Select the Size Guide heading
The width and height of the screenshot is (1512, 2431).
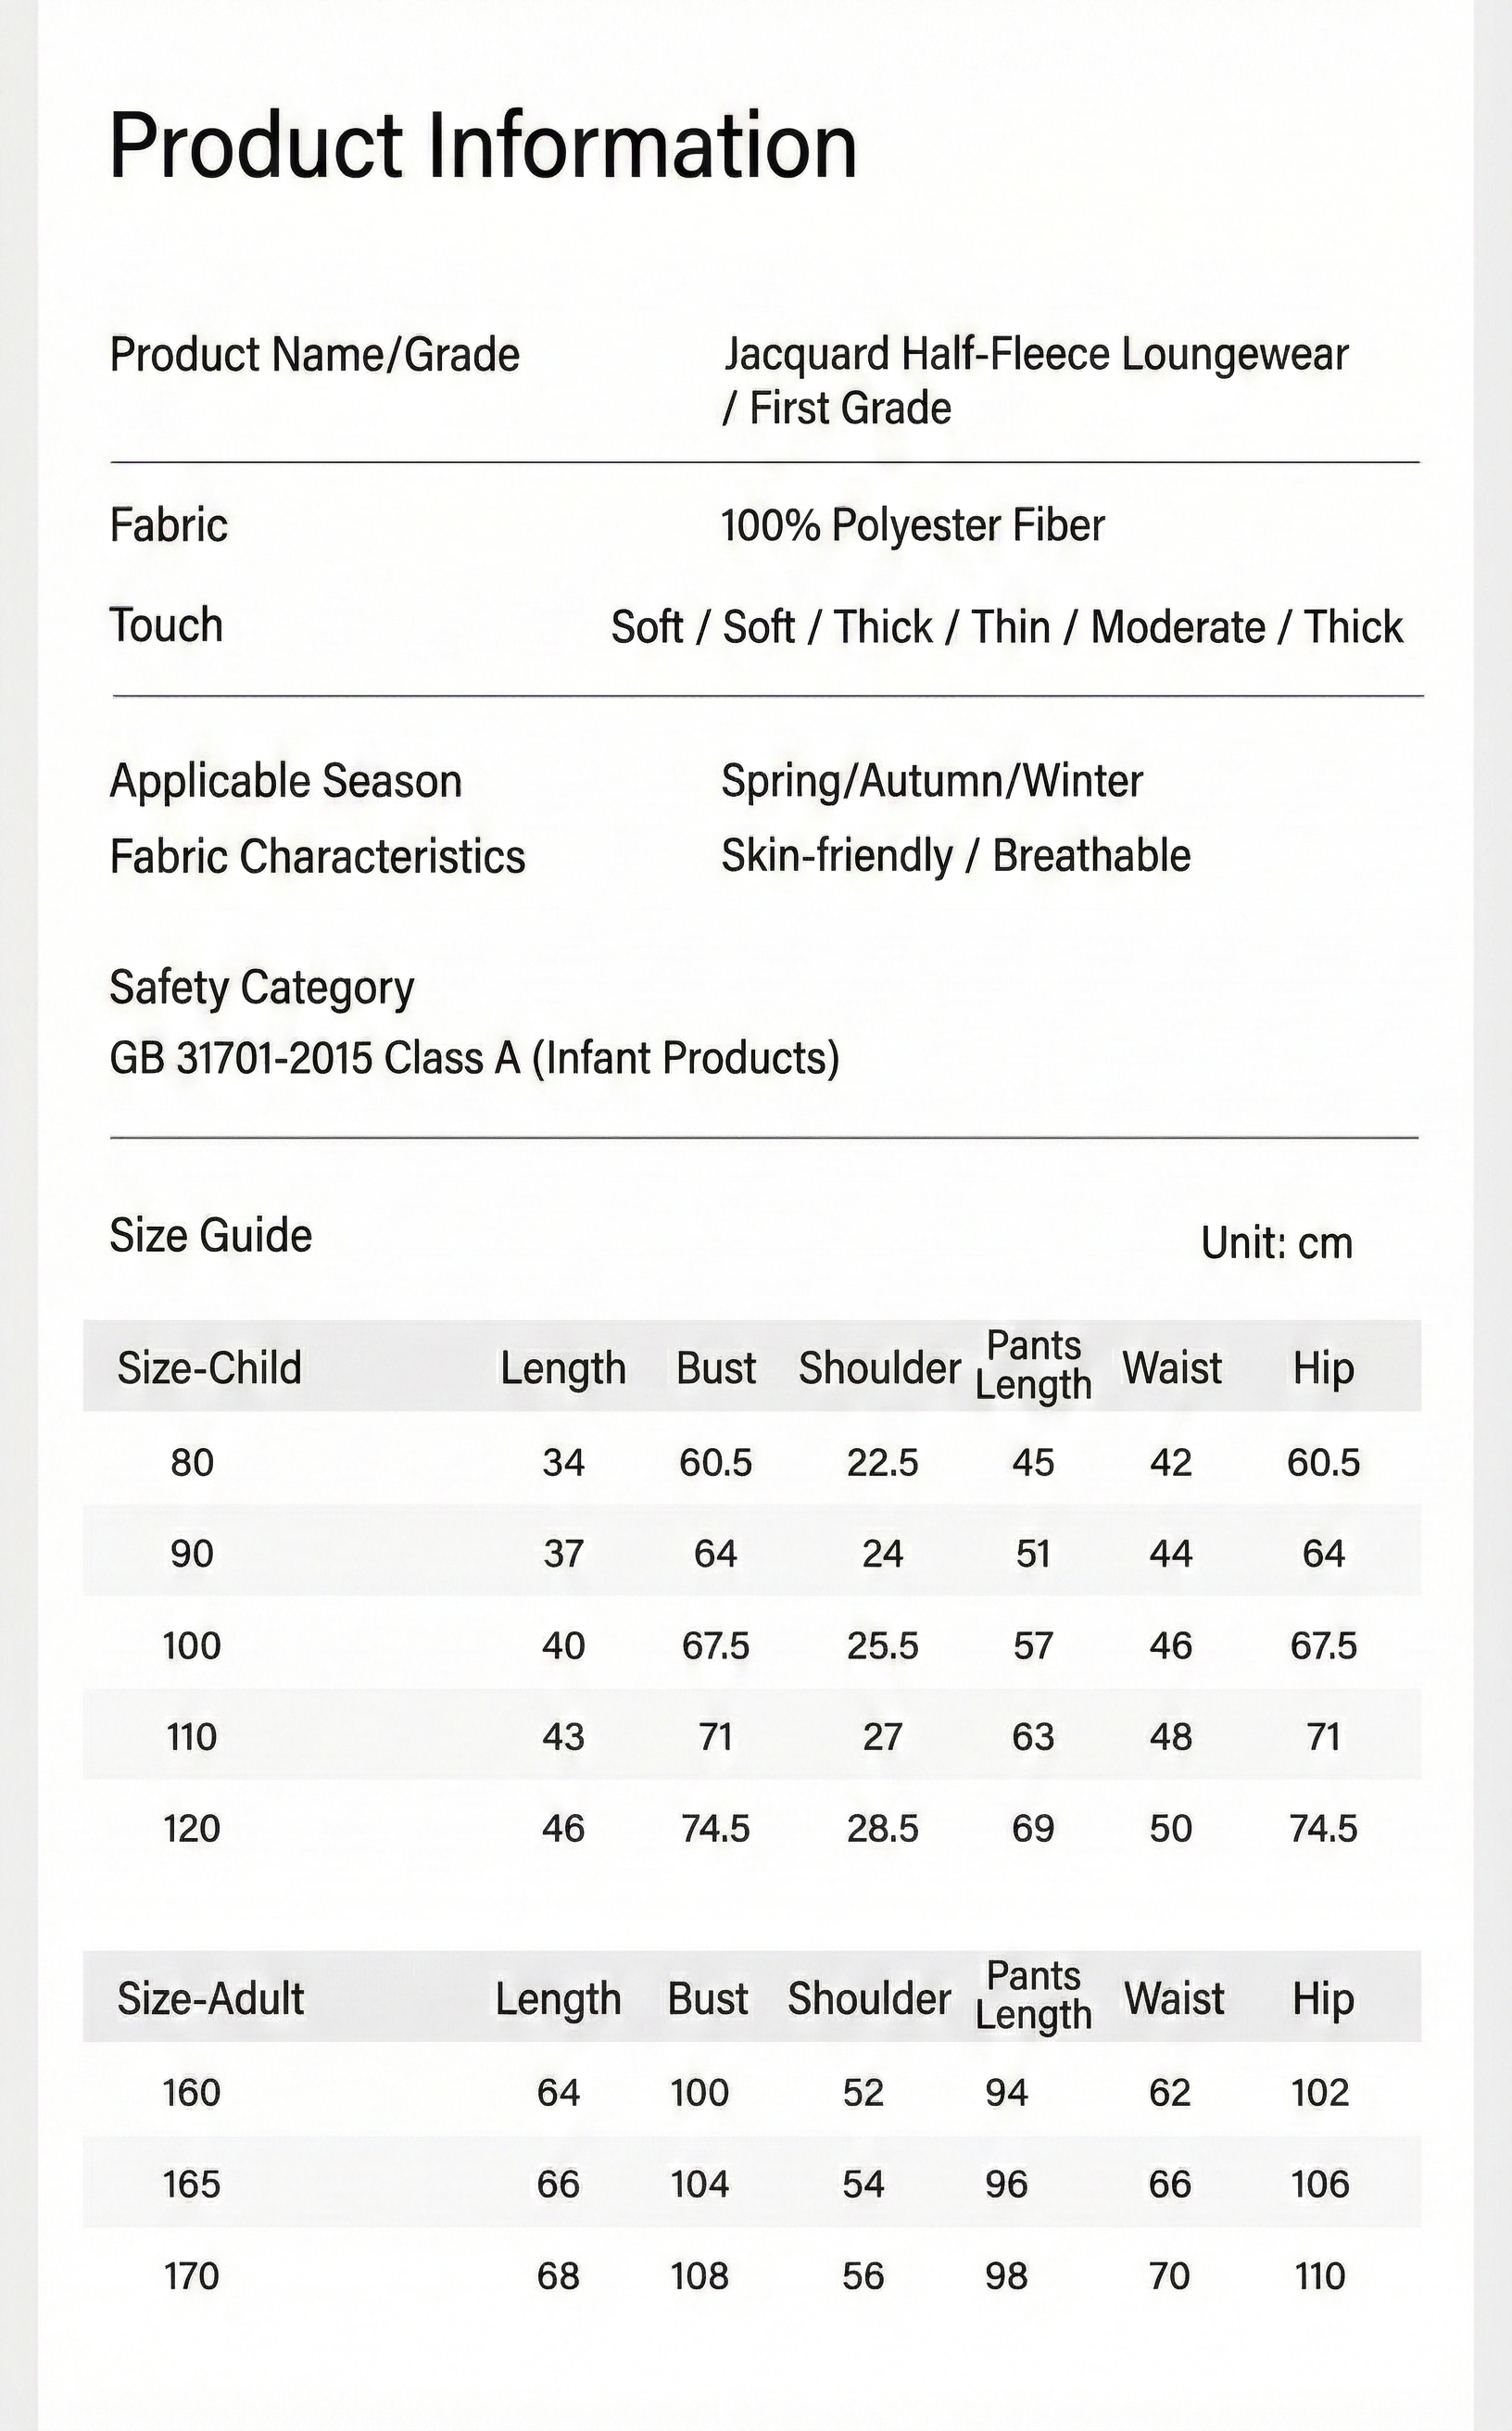click(x=210, y=1236)
